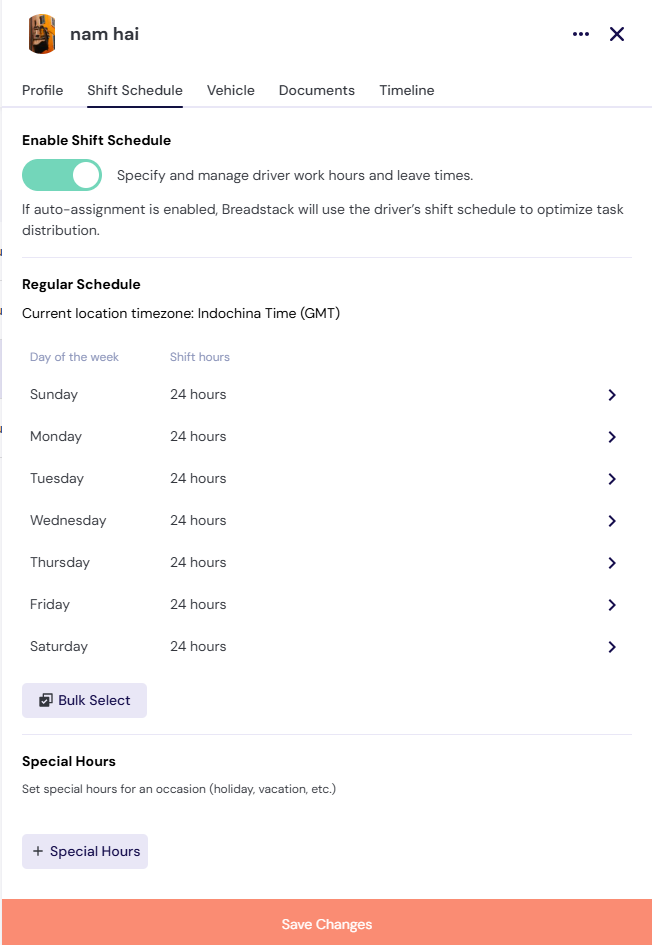This screenshot has height=945, width=652.
Task: Open Tuesday shift details arrow
Action: coord(612,479)
